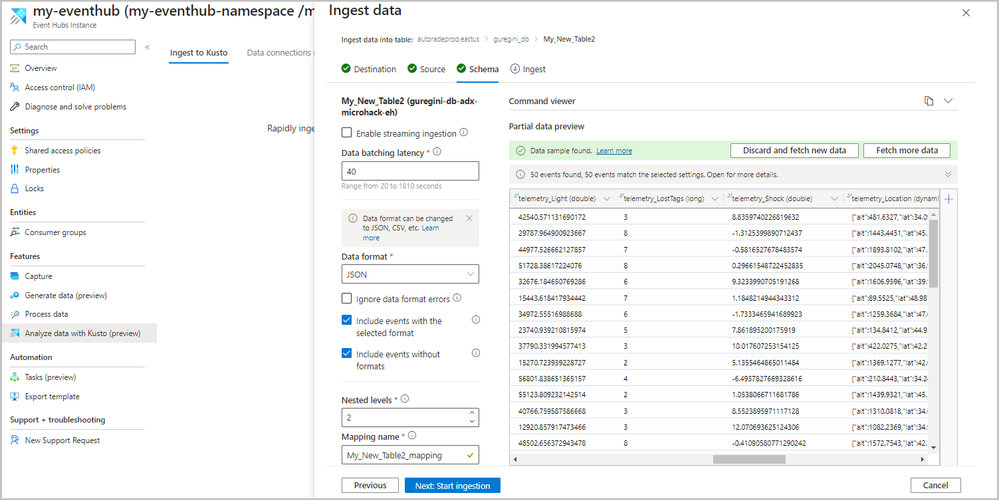Image resolution: width=999 pixels, height=500 pixels.
Task: Open New Support Request
Action: pos(62,440)
